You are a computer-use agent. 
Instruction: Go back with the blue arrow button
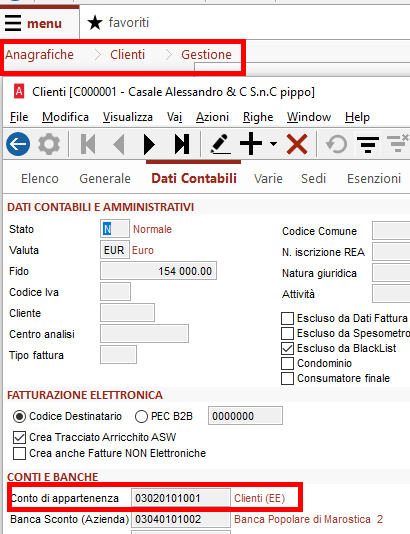[x=18, y=144]
